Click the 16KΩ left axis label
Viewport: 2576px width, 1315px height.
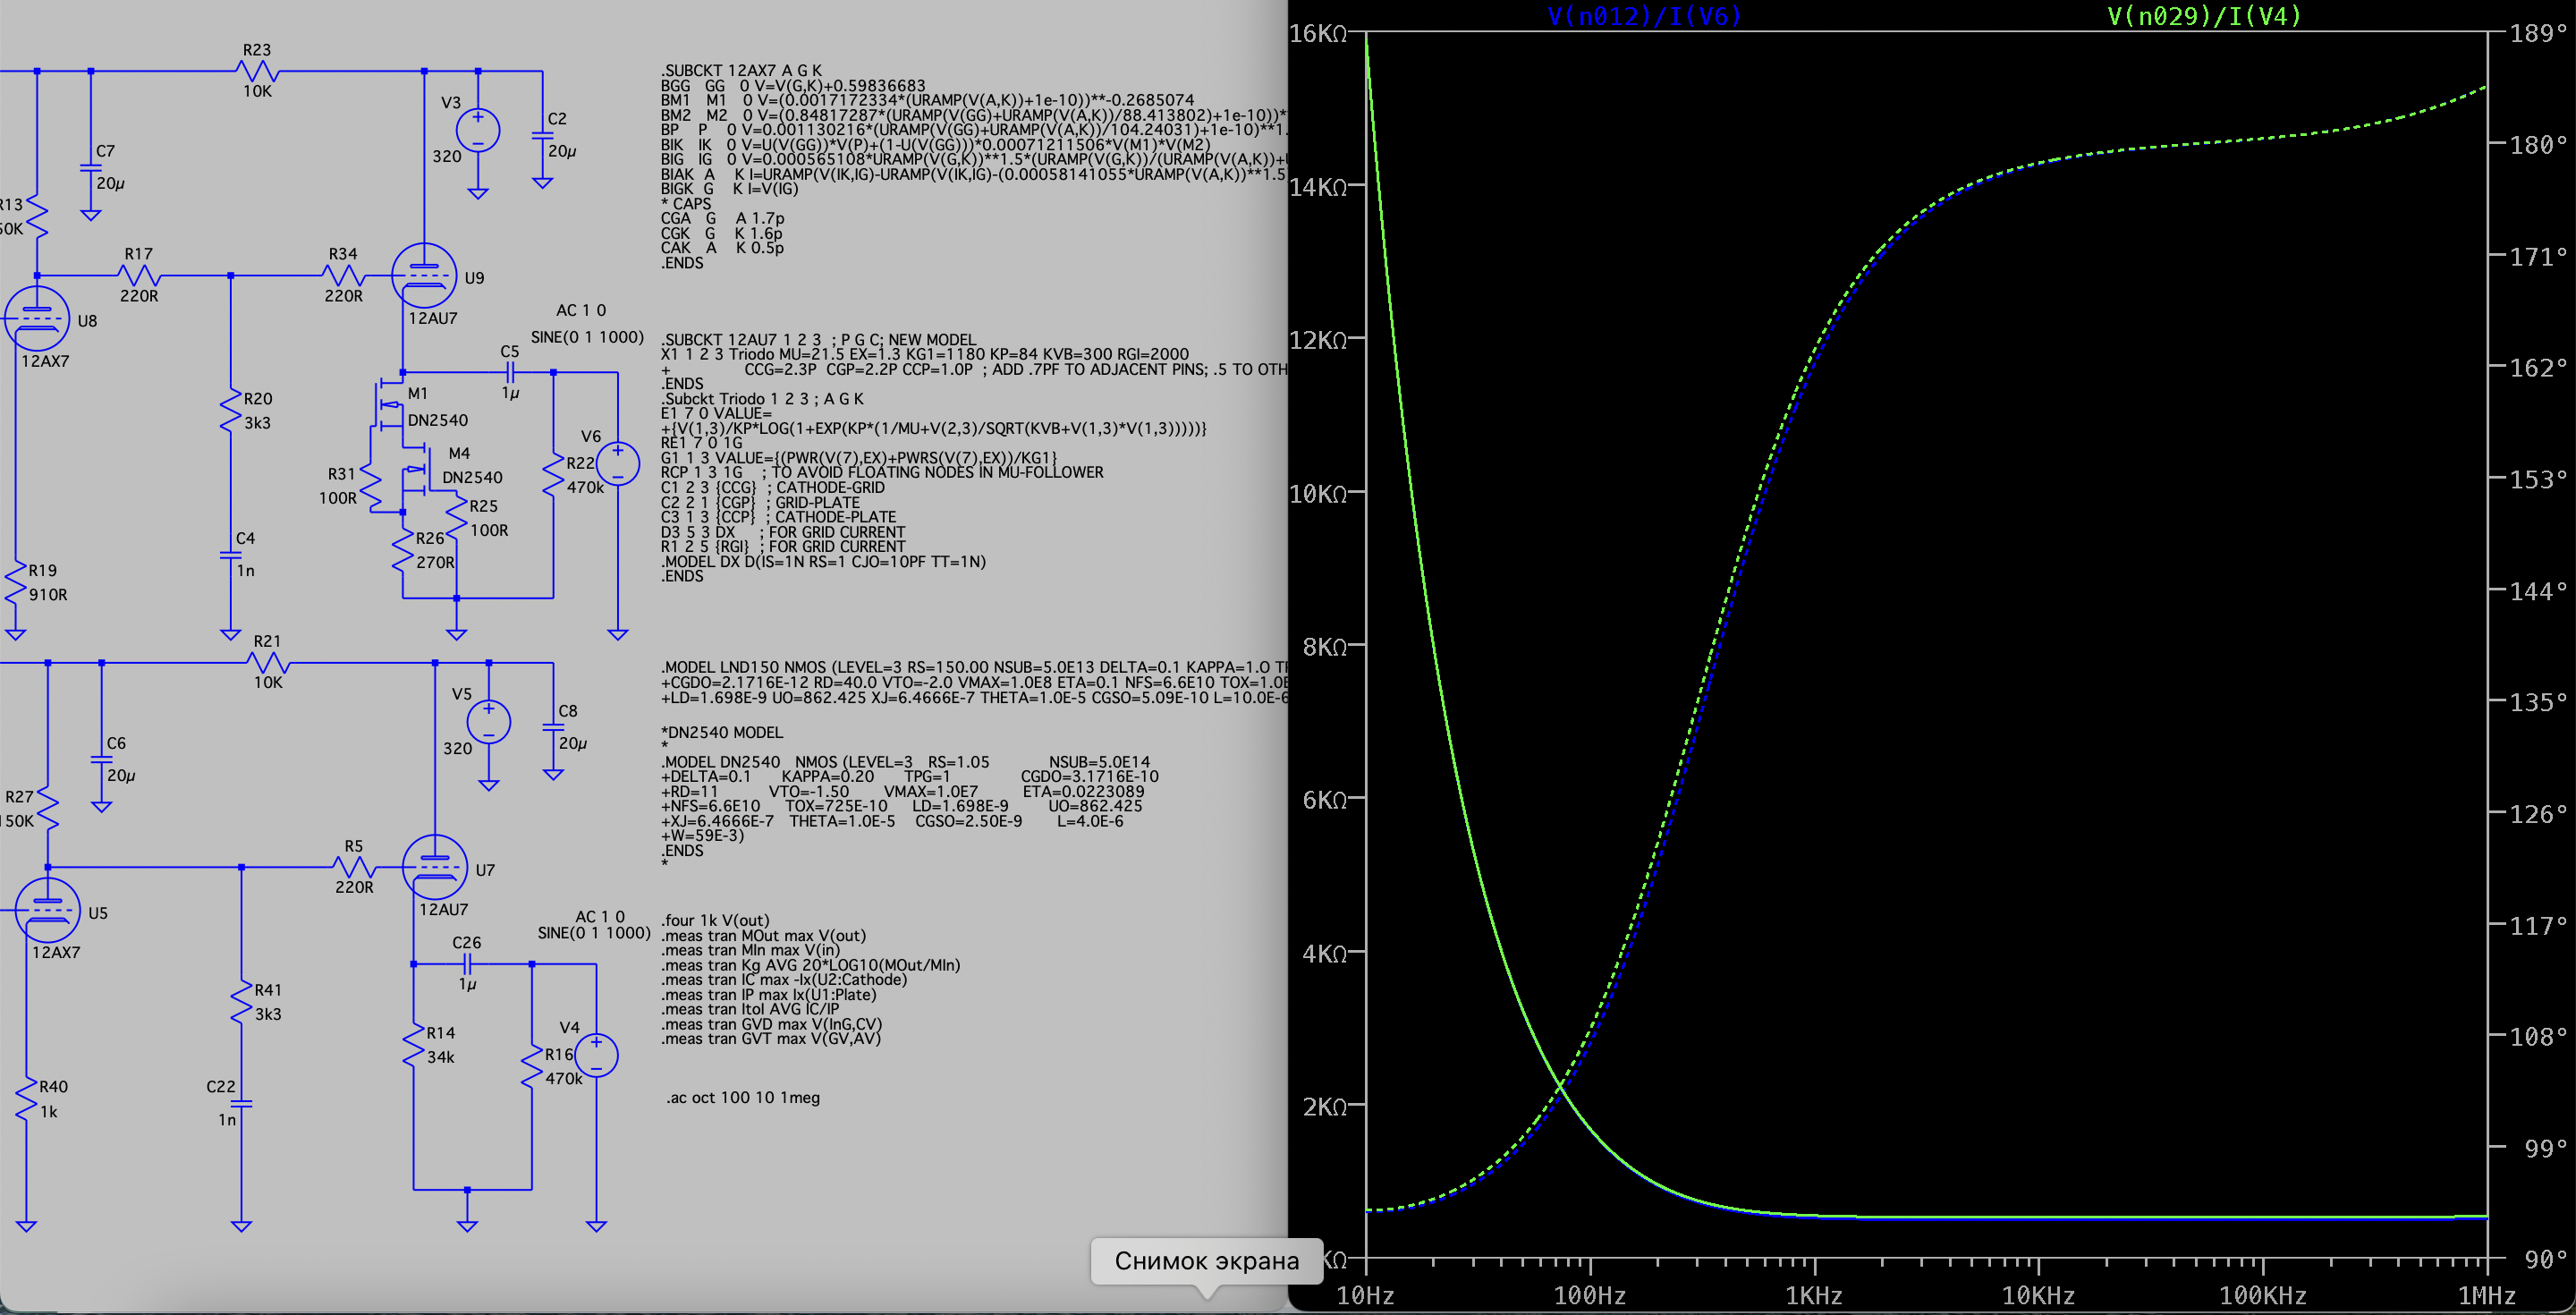pos(1318,34)
